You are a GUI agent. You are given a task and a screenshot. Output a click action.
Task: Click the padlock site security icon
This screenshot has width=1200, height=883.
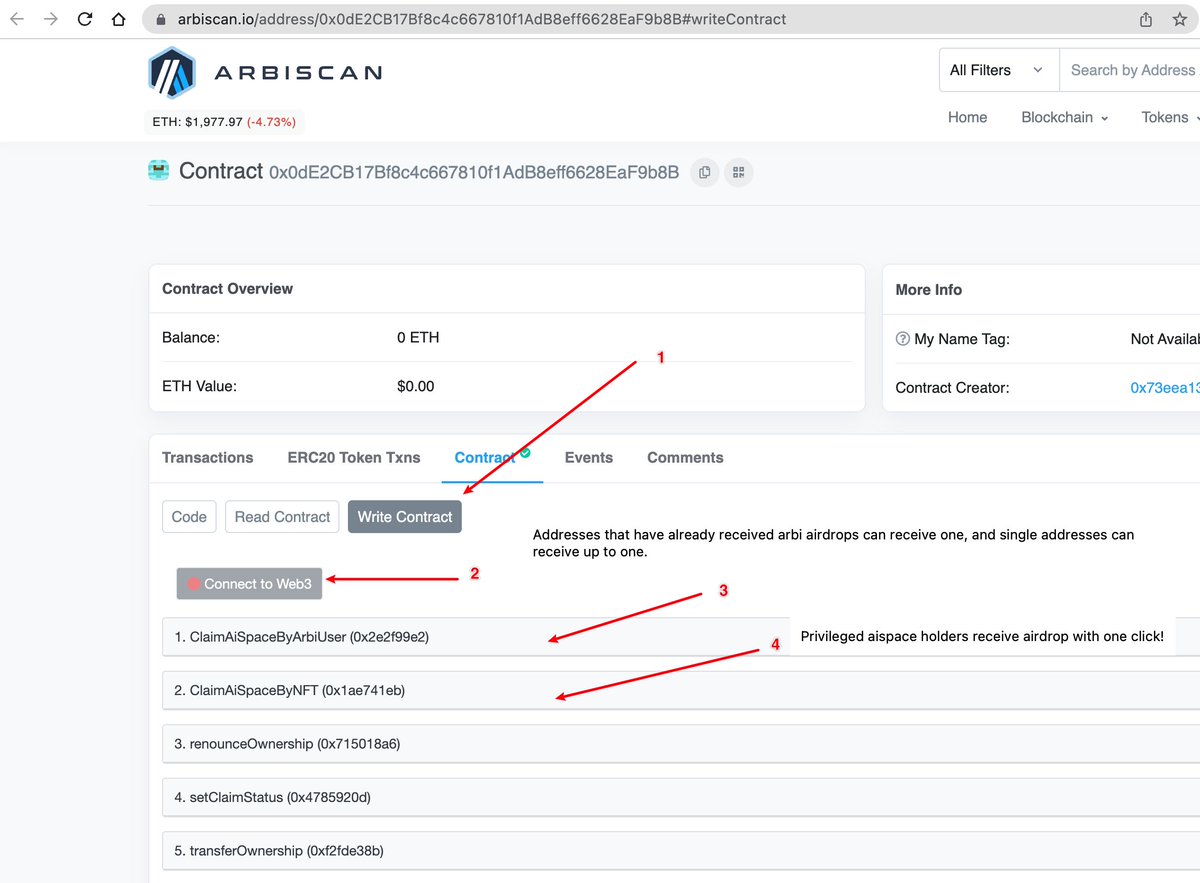[x=160, y=19]
